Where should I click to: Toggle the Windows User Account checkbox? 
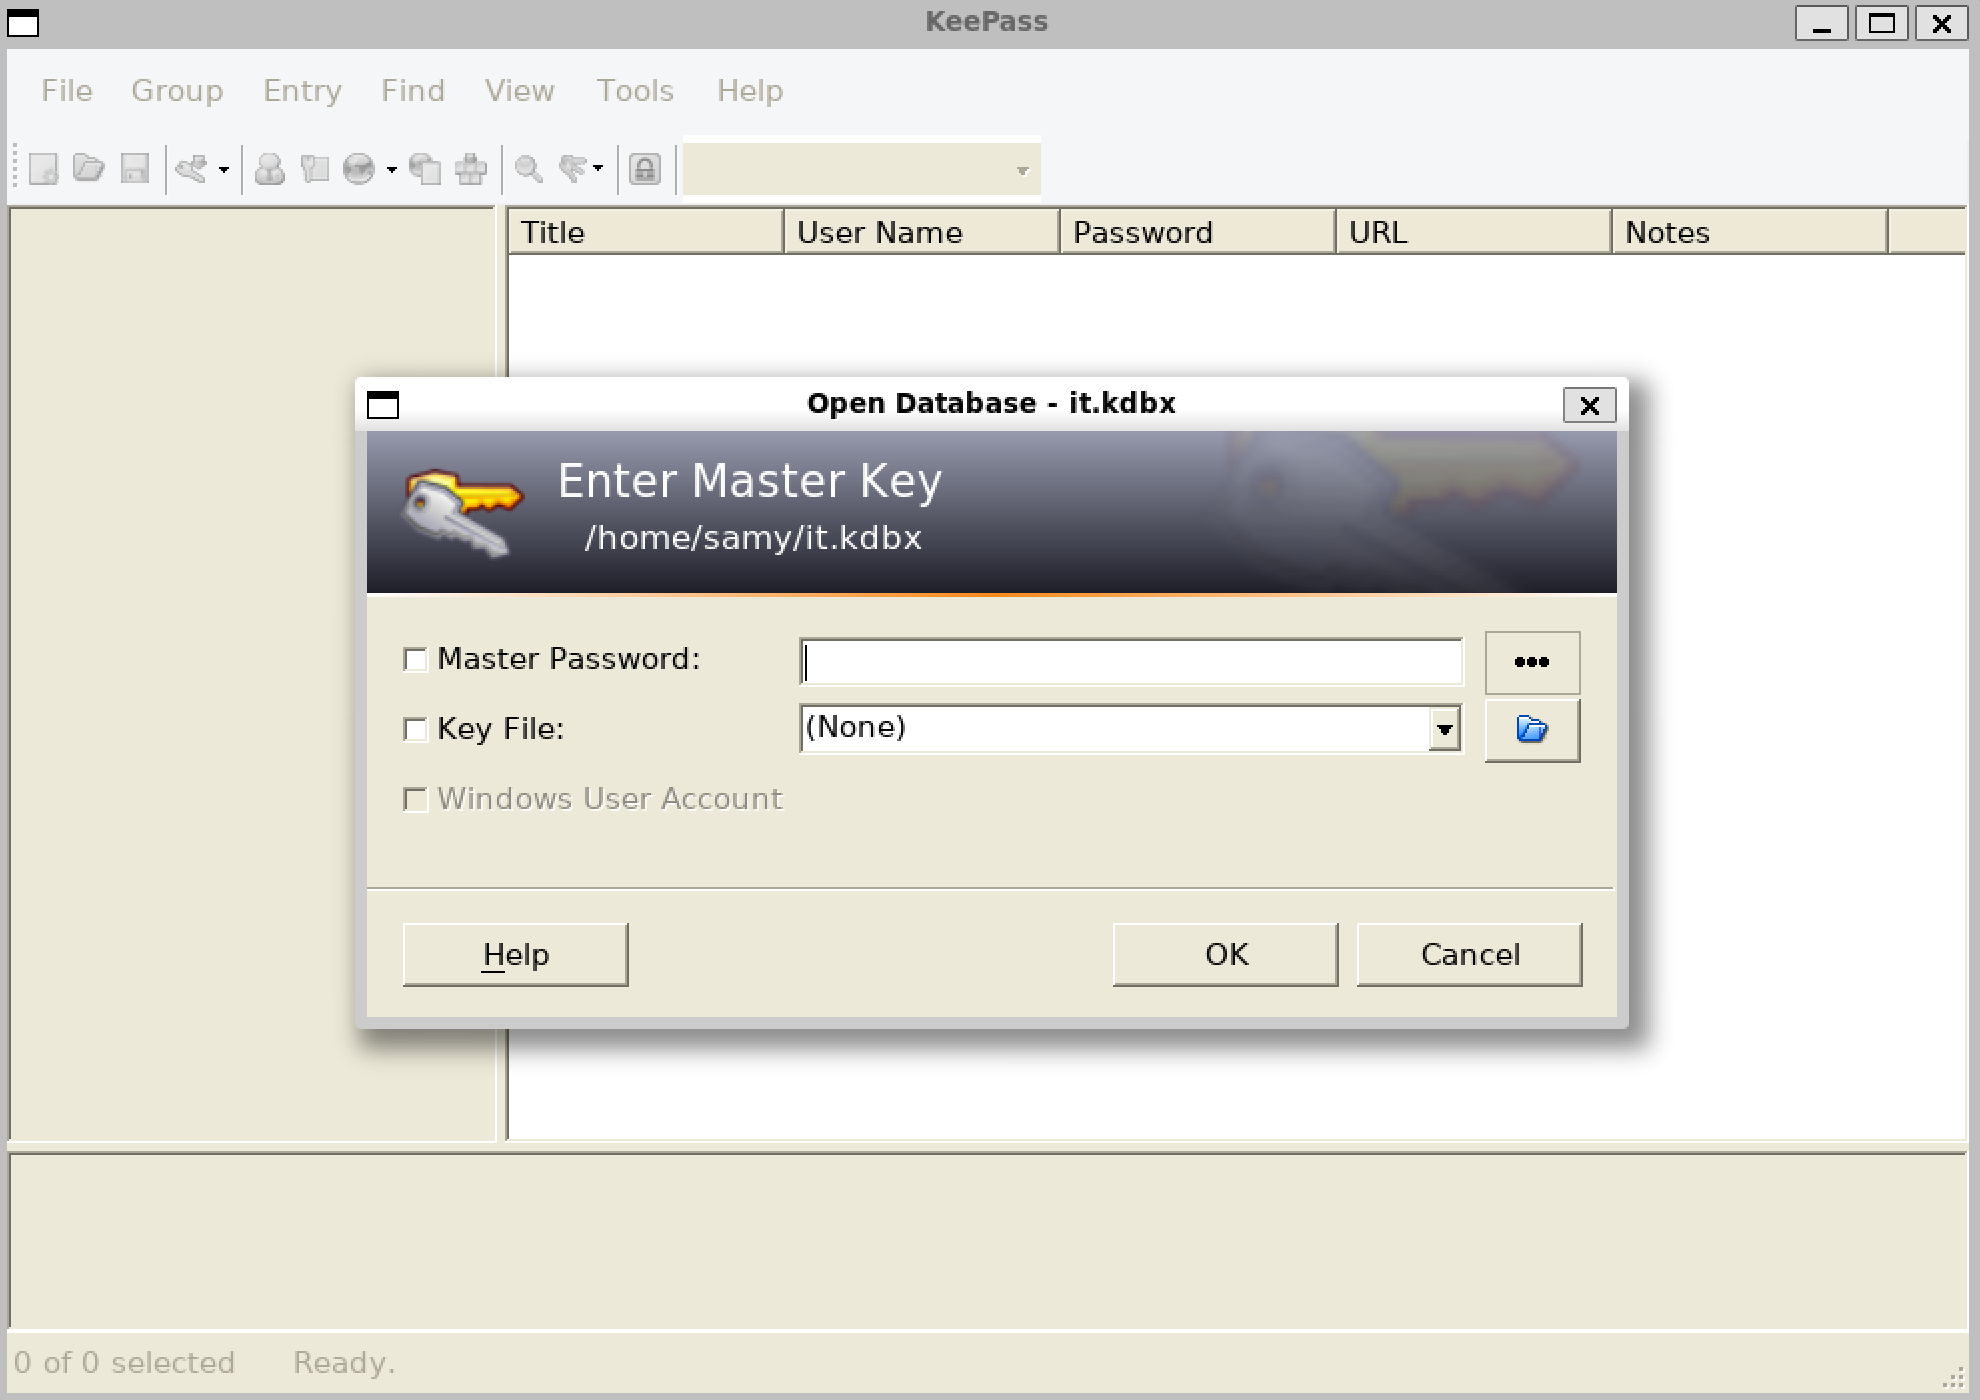tap(415, 800)
